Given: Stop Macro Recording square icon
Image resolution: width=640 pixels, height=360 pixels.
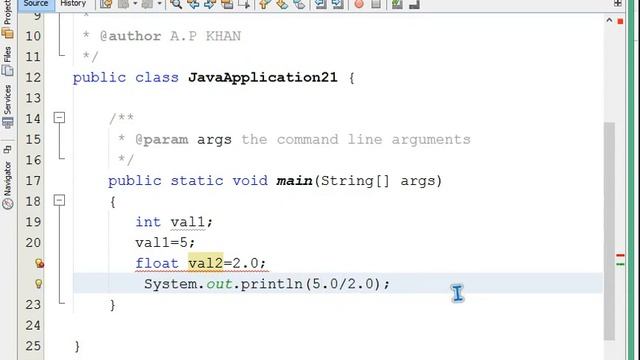Looking at the screenshot, I should point(376,4).
